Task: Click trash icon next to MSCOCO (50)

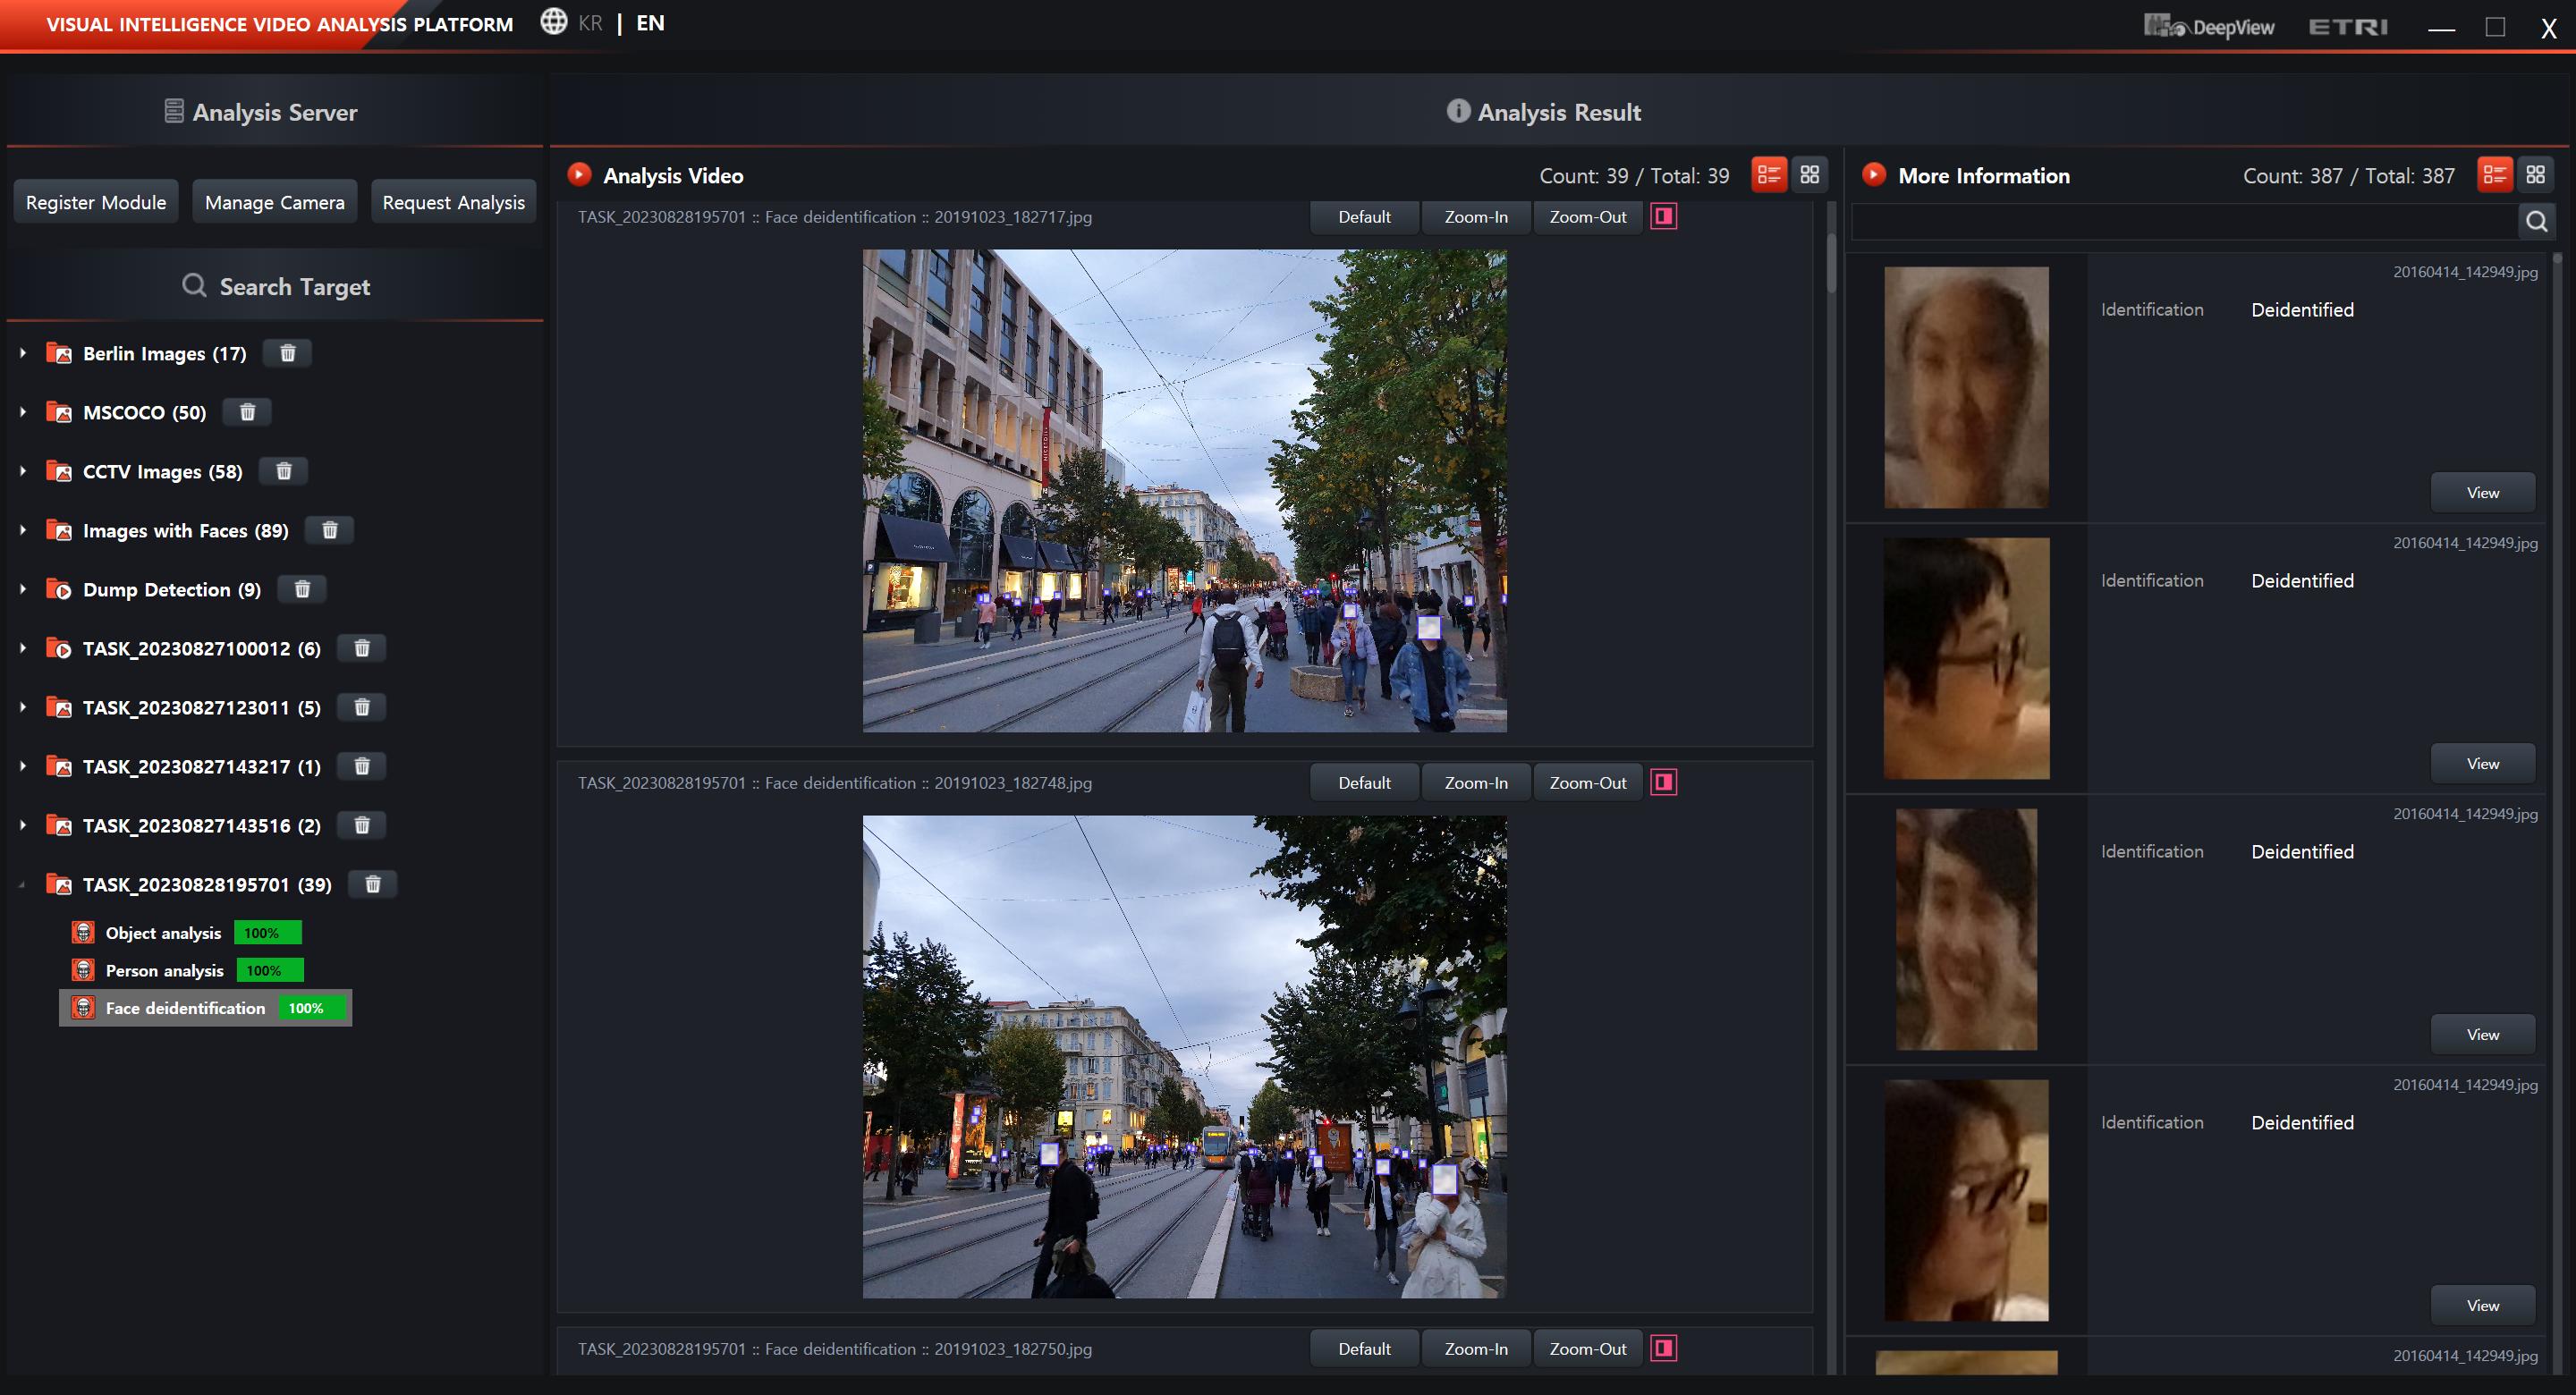Action: 247,412
